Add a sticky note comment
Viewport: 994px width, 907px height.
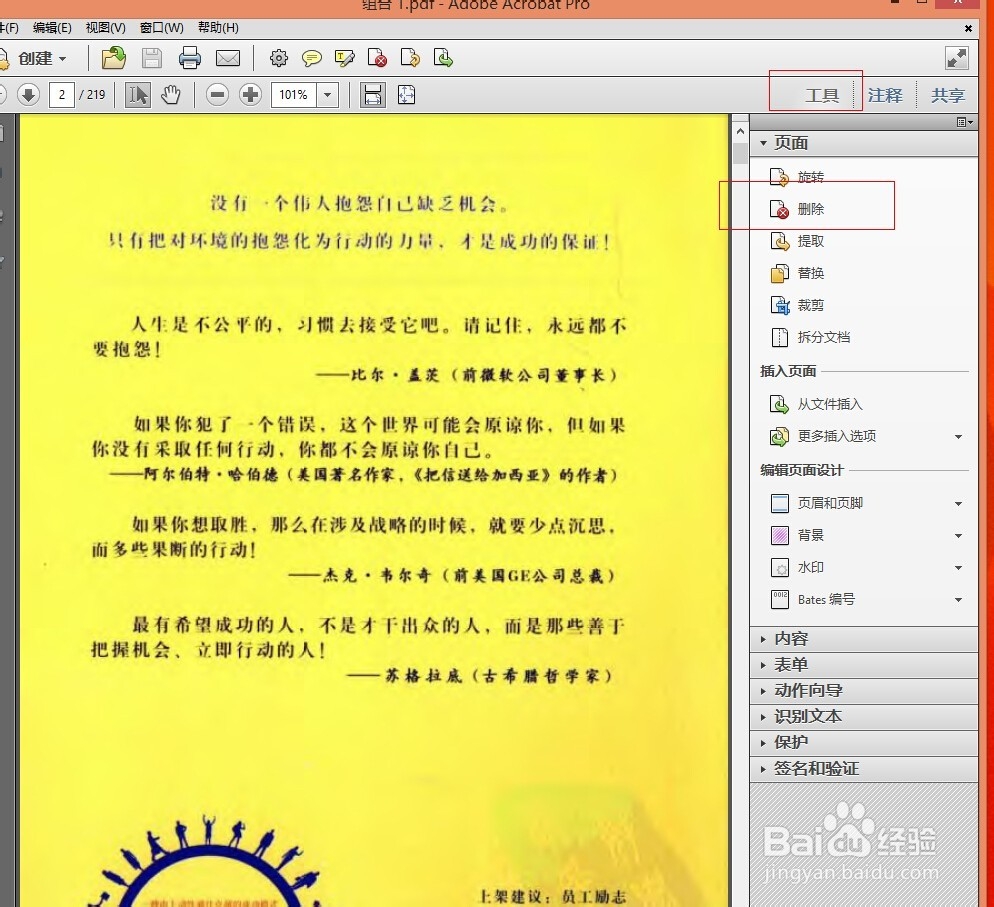point(311,58)
